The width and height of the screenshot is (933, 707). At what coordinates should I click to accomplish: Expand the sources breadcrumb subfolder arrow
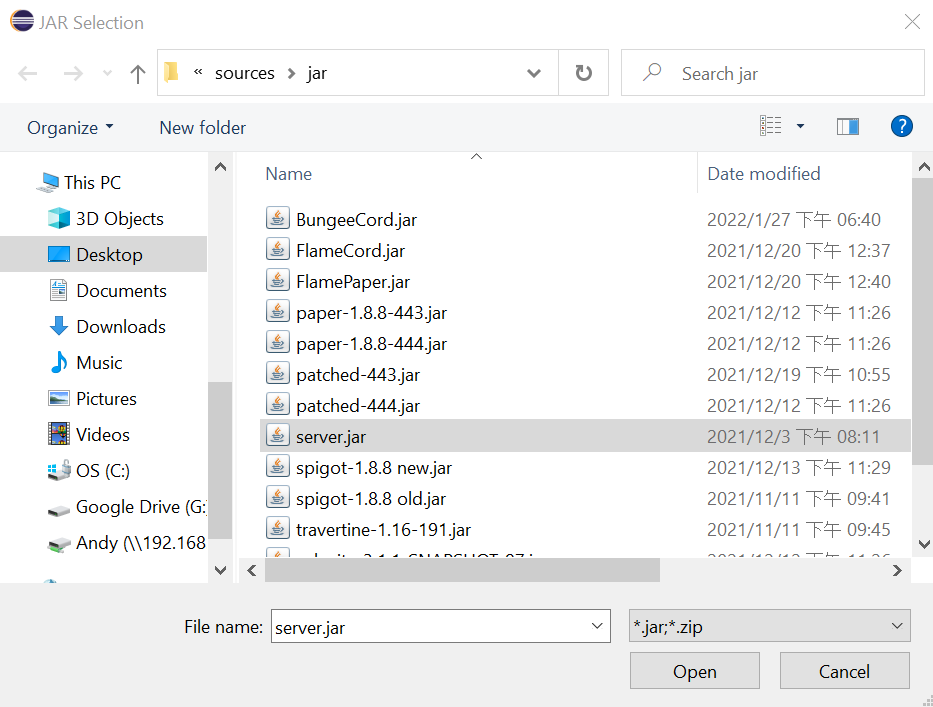pos(291,73)
